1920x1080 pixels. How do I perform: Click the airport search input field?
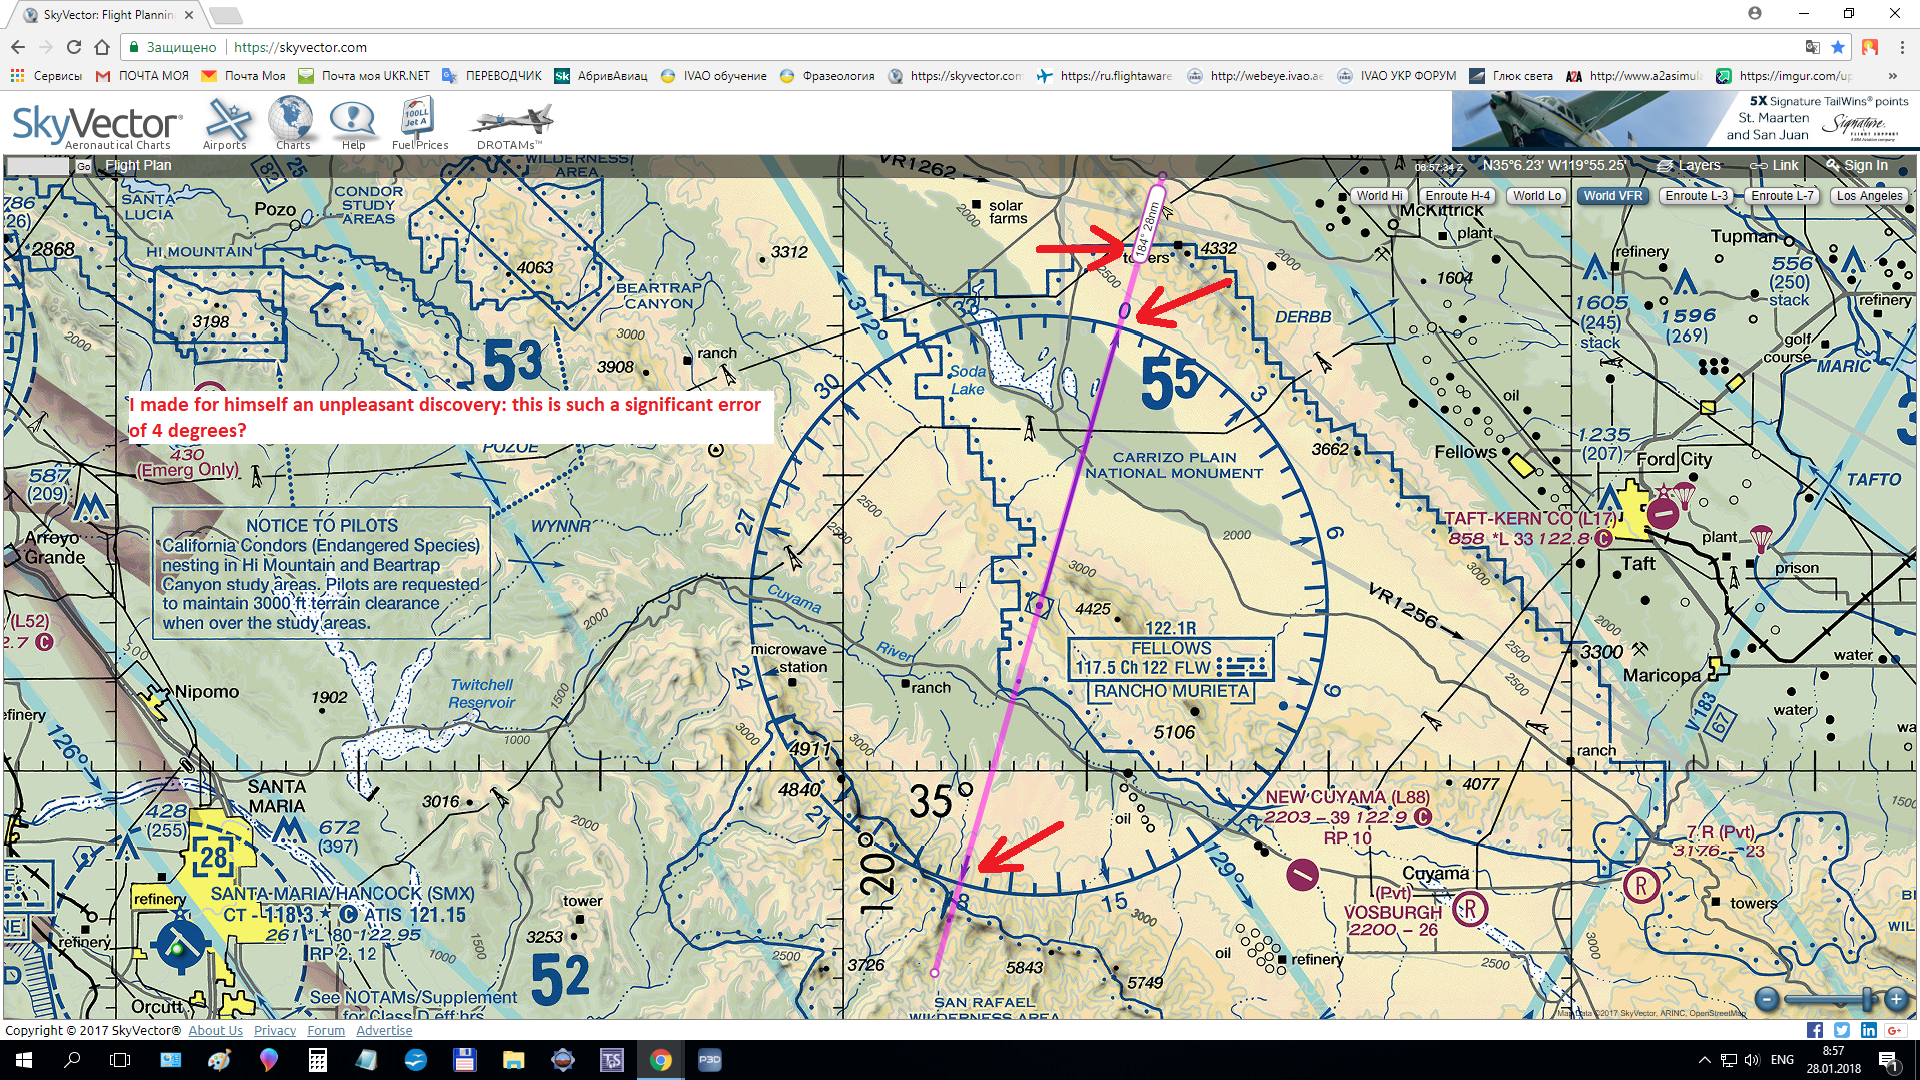pyautogui.click(x=38, y=166)
